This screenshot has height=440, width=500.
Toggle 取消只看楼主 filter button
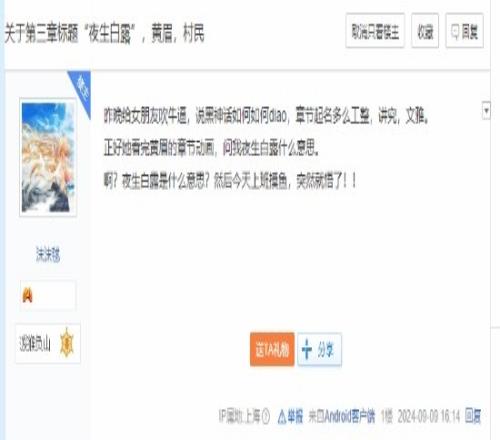tap(375, 31)
